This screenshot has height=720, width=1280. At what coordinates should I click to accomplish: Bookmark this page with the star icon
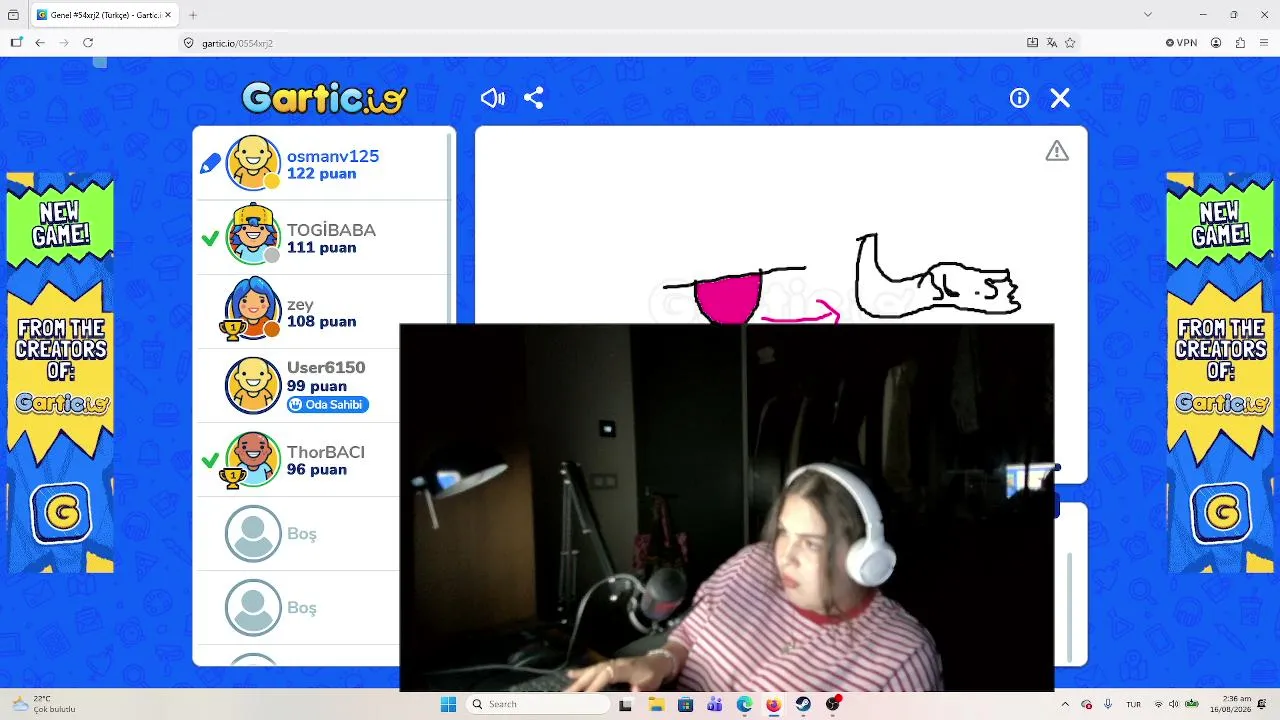1070,43
